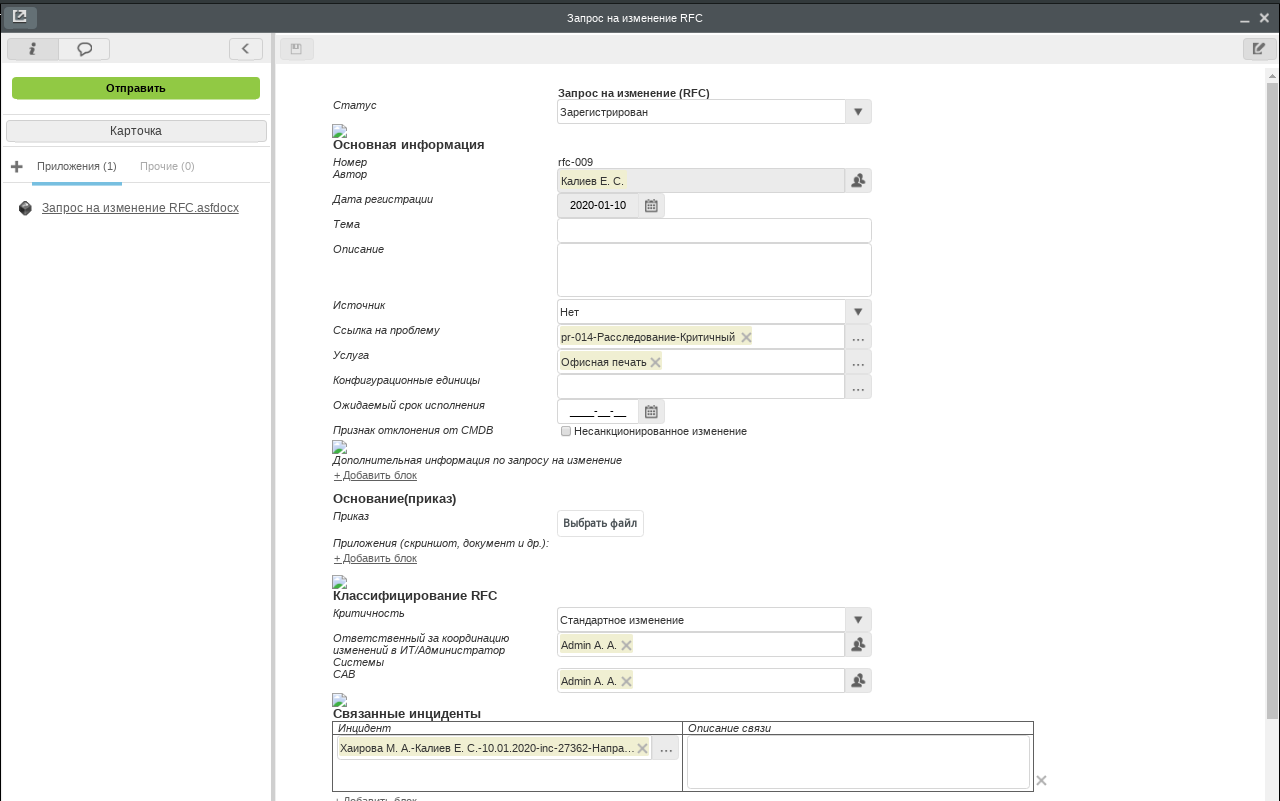Switch to Прочие (0) tab
Viewport: 1280px width, 801px height.
coord(167,166)
